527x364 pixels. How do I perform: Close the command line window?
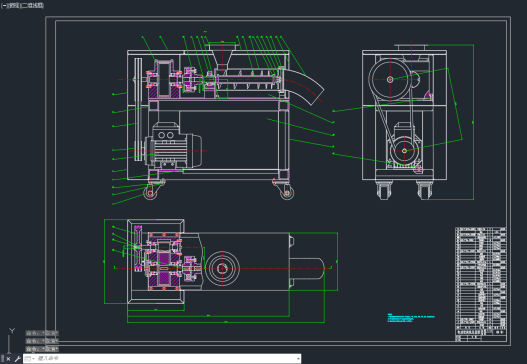point(8,359)
